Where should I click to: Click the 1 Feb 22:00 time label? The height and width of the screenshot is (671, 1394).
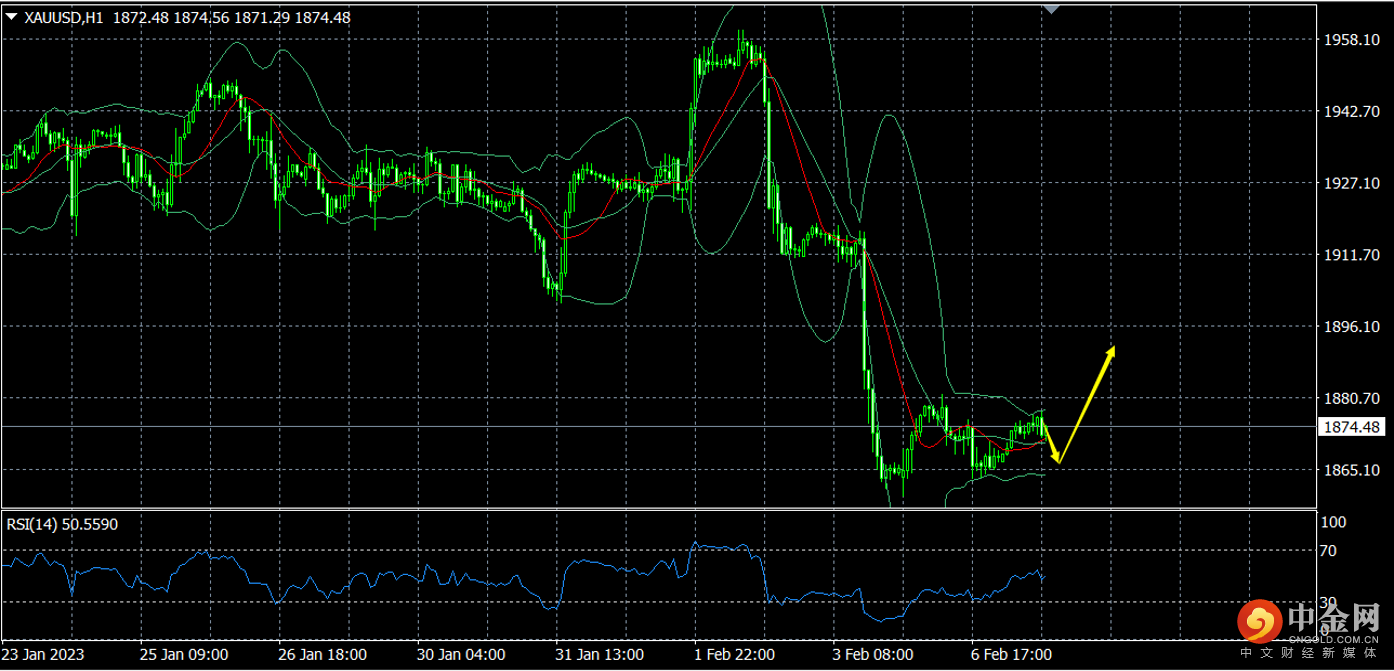tap(734, 655)
